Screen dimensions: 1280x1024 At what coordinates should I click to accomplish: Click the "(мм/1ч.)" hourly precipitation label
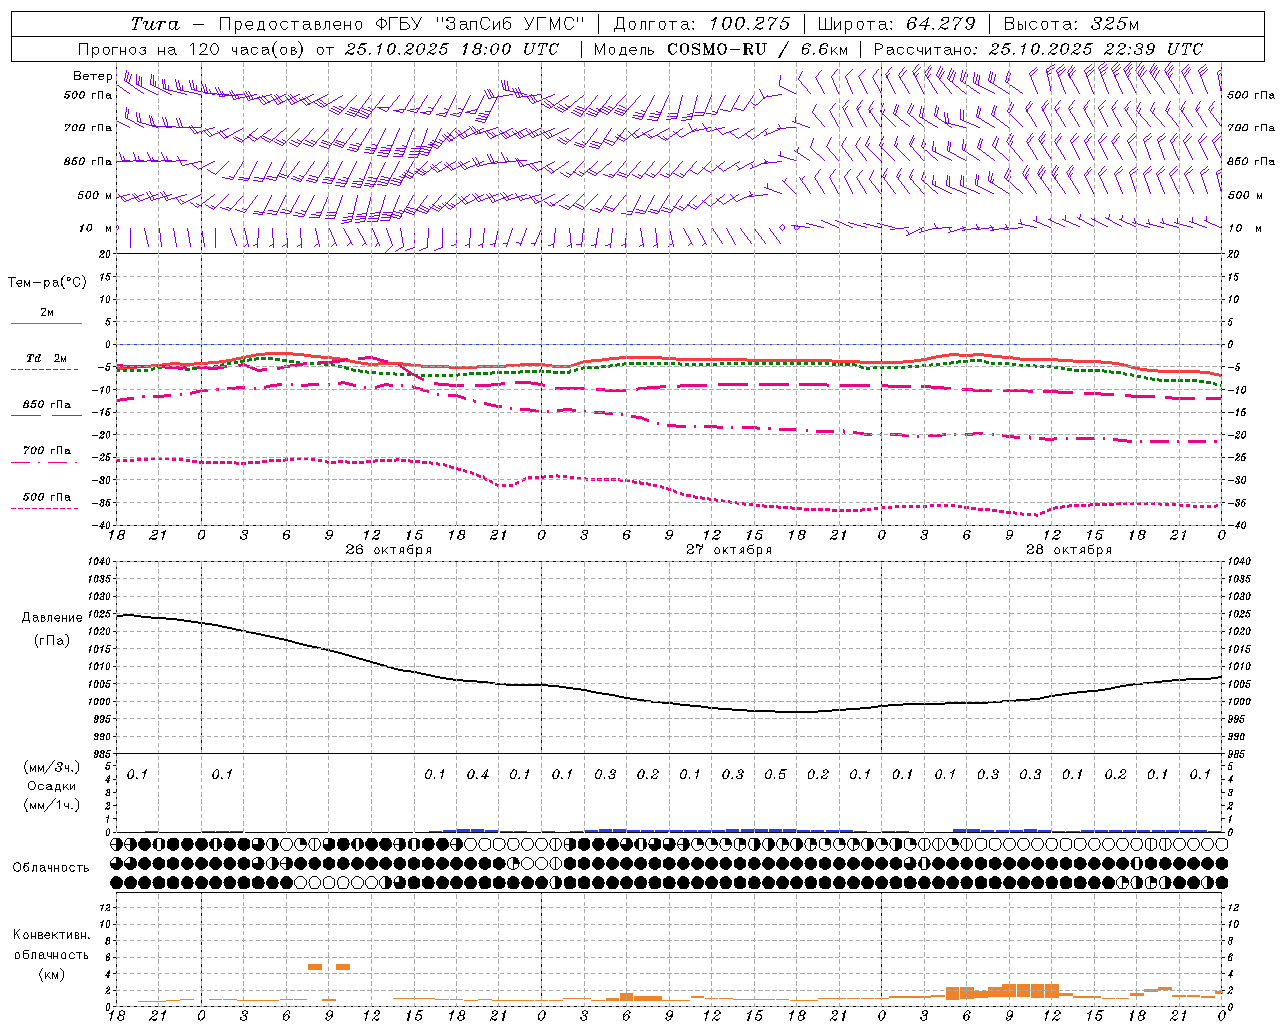52,805
